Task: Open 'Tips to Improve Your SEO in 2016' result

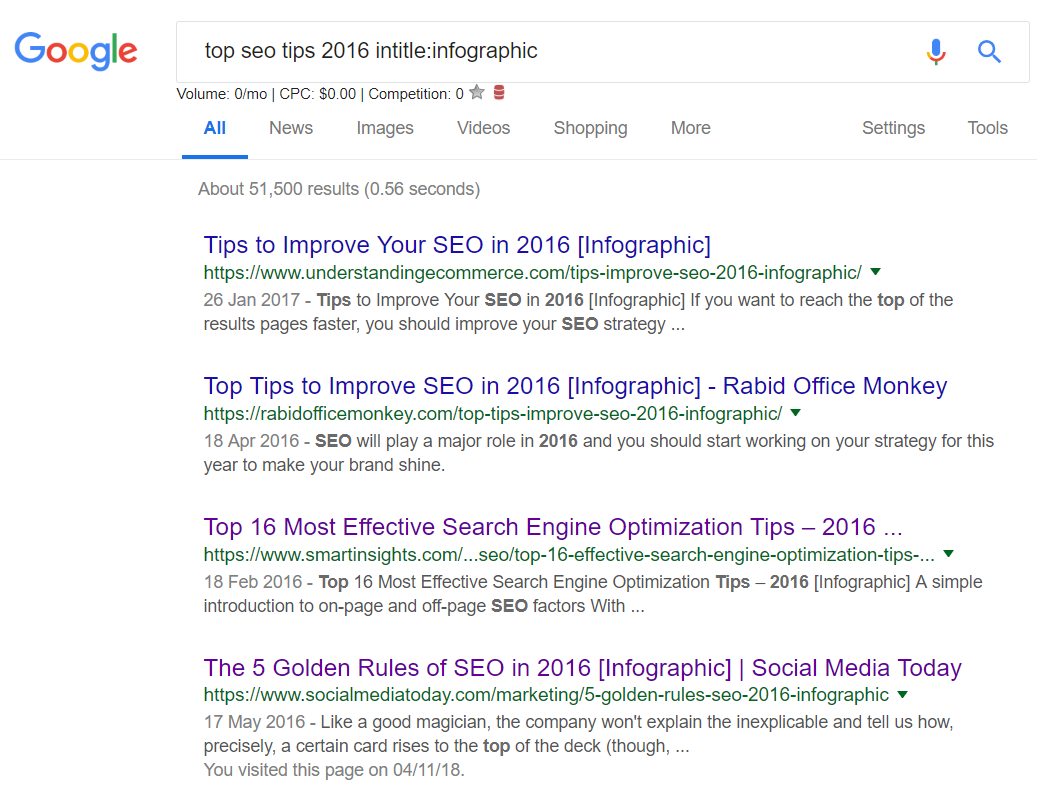Action: point(457,245)
